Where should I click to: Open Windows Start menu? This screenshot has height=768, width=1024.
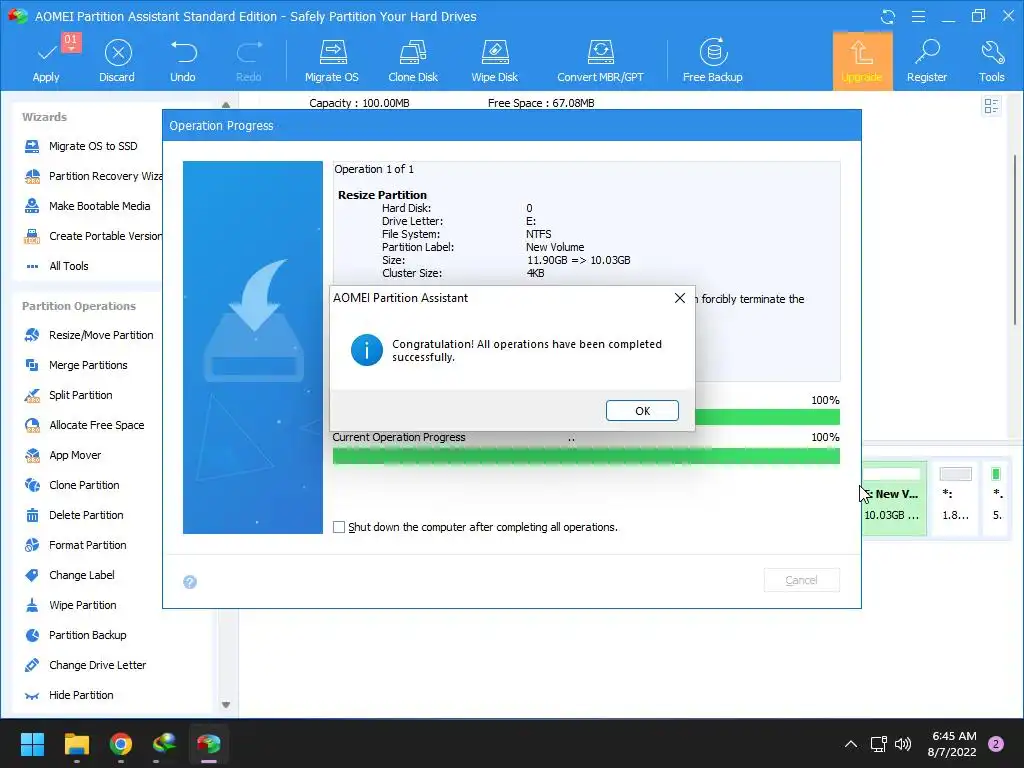32,744
